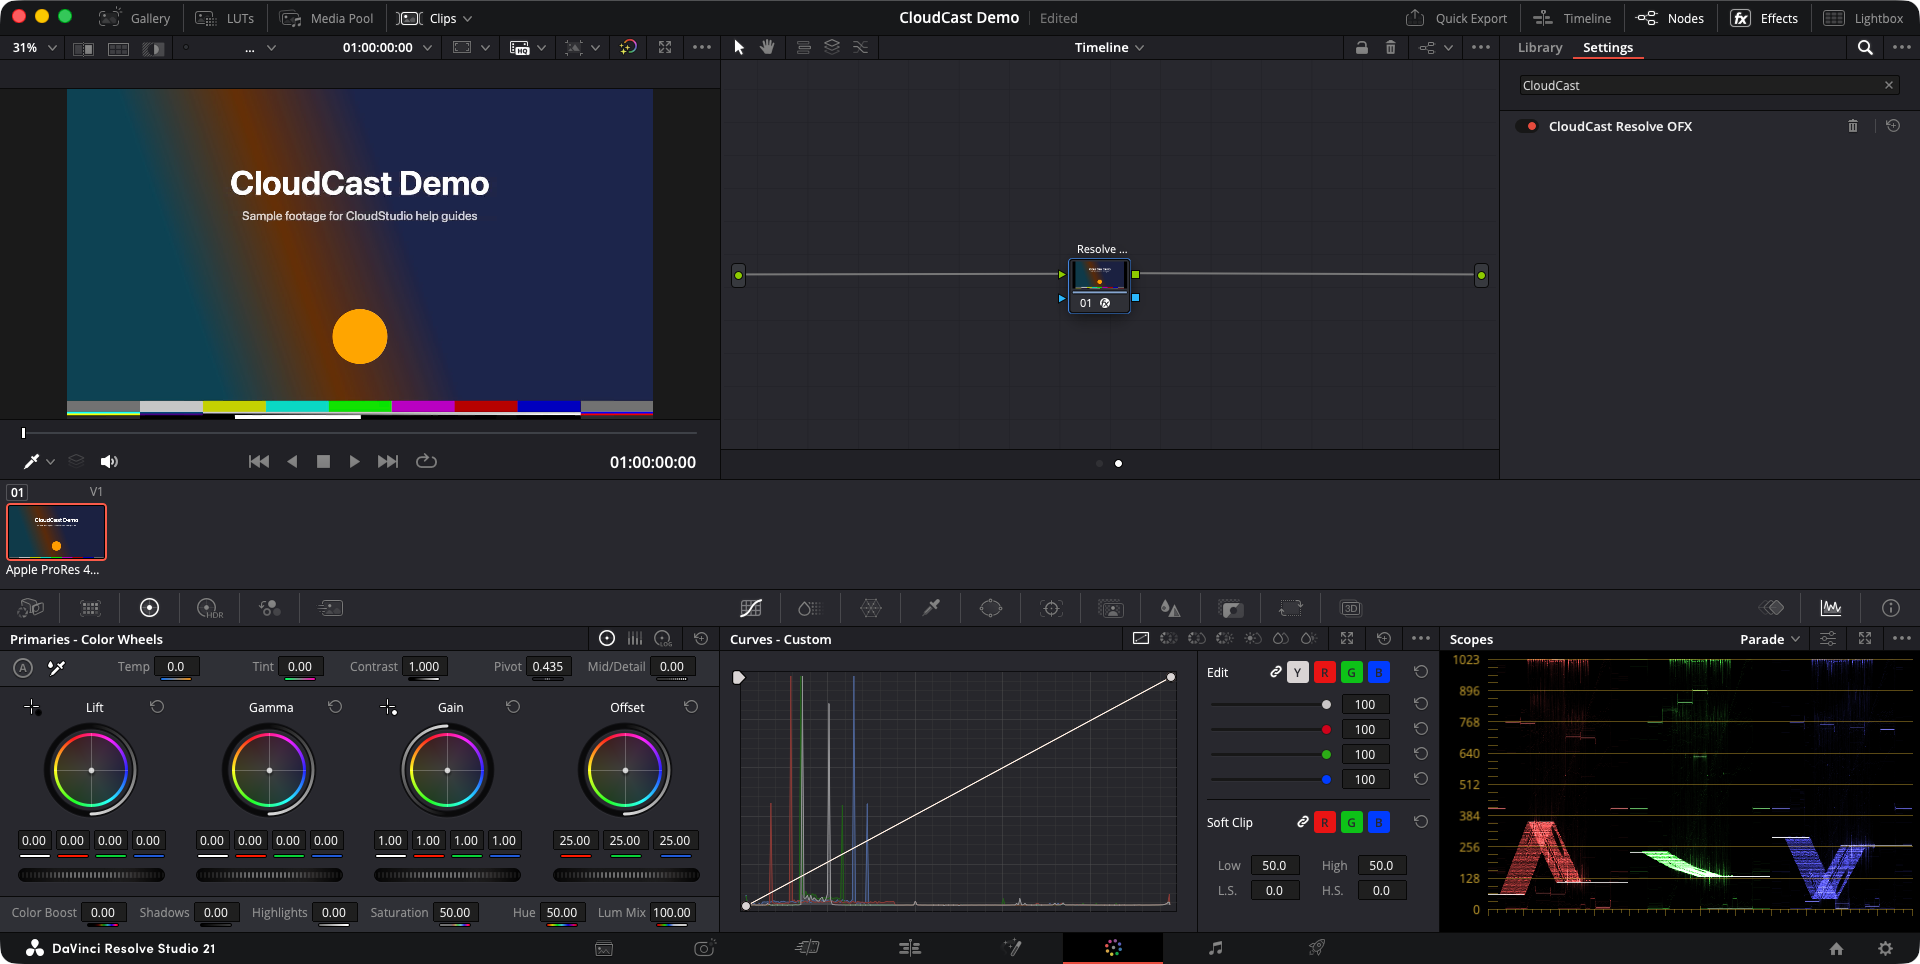Open the RGB Mixer palette
This screenshot has width=1920, height=964.
click(x=269, y=608)
